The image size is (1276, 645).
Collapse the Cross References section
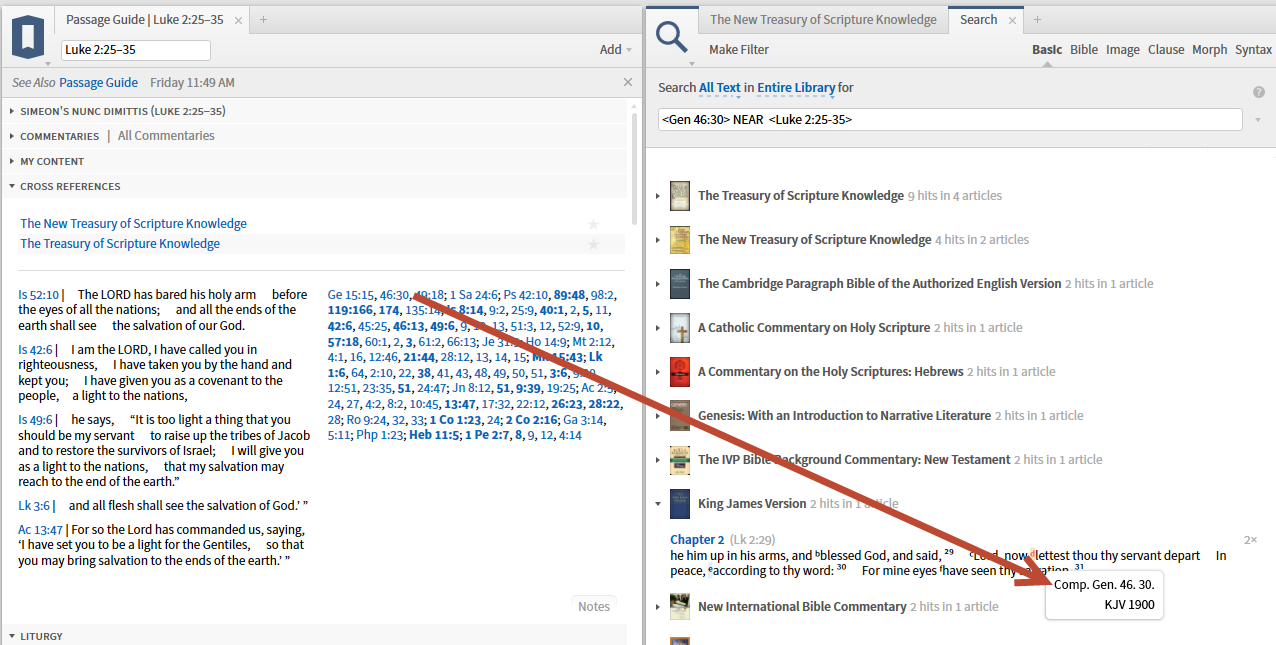11,186
